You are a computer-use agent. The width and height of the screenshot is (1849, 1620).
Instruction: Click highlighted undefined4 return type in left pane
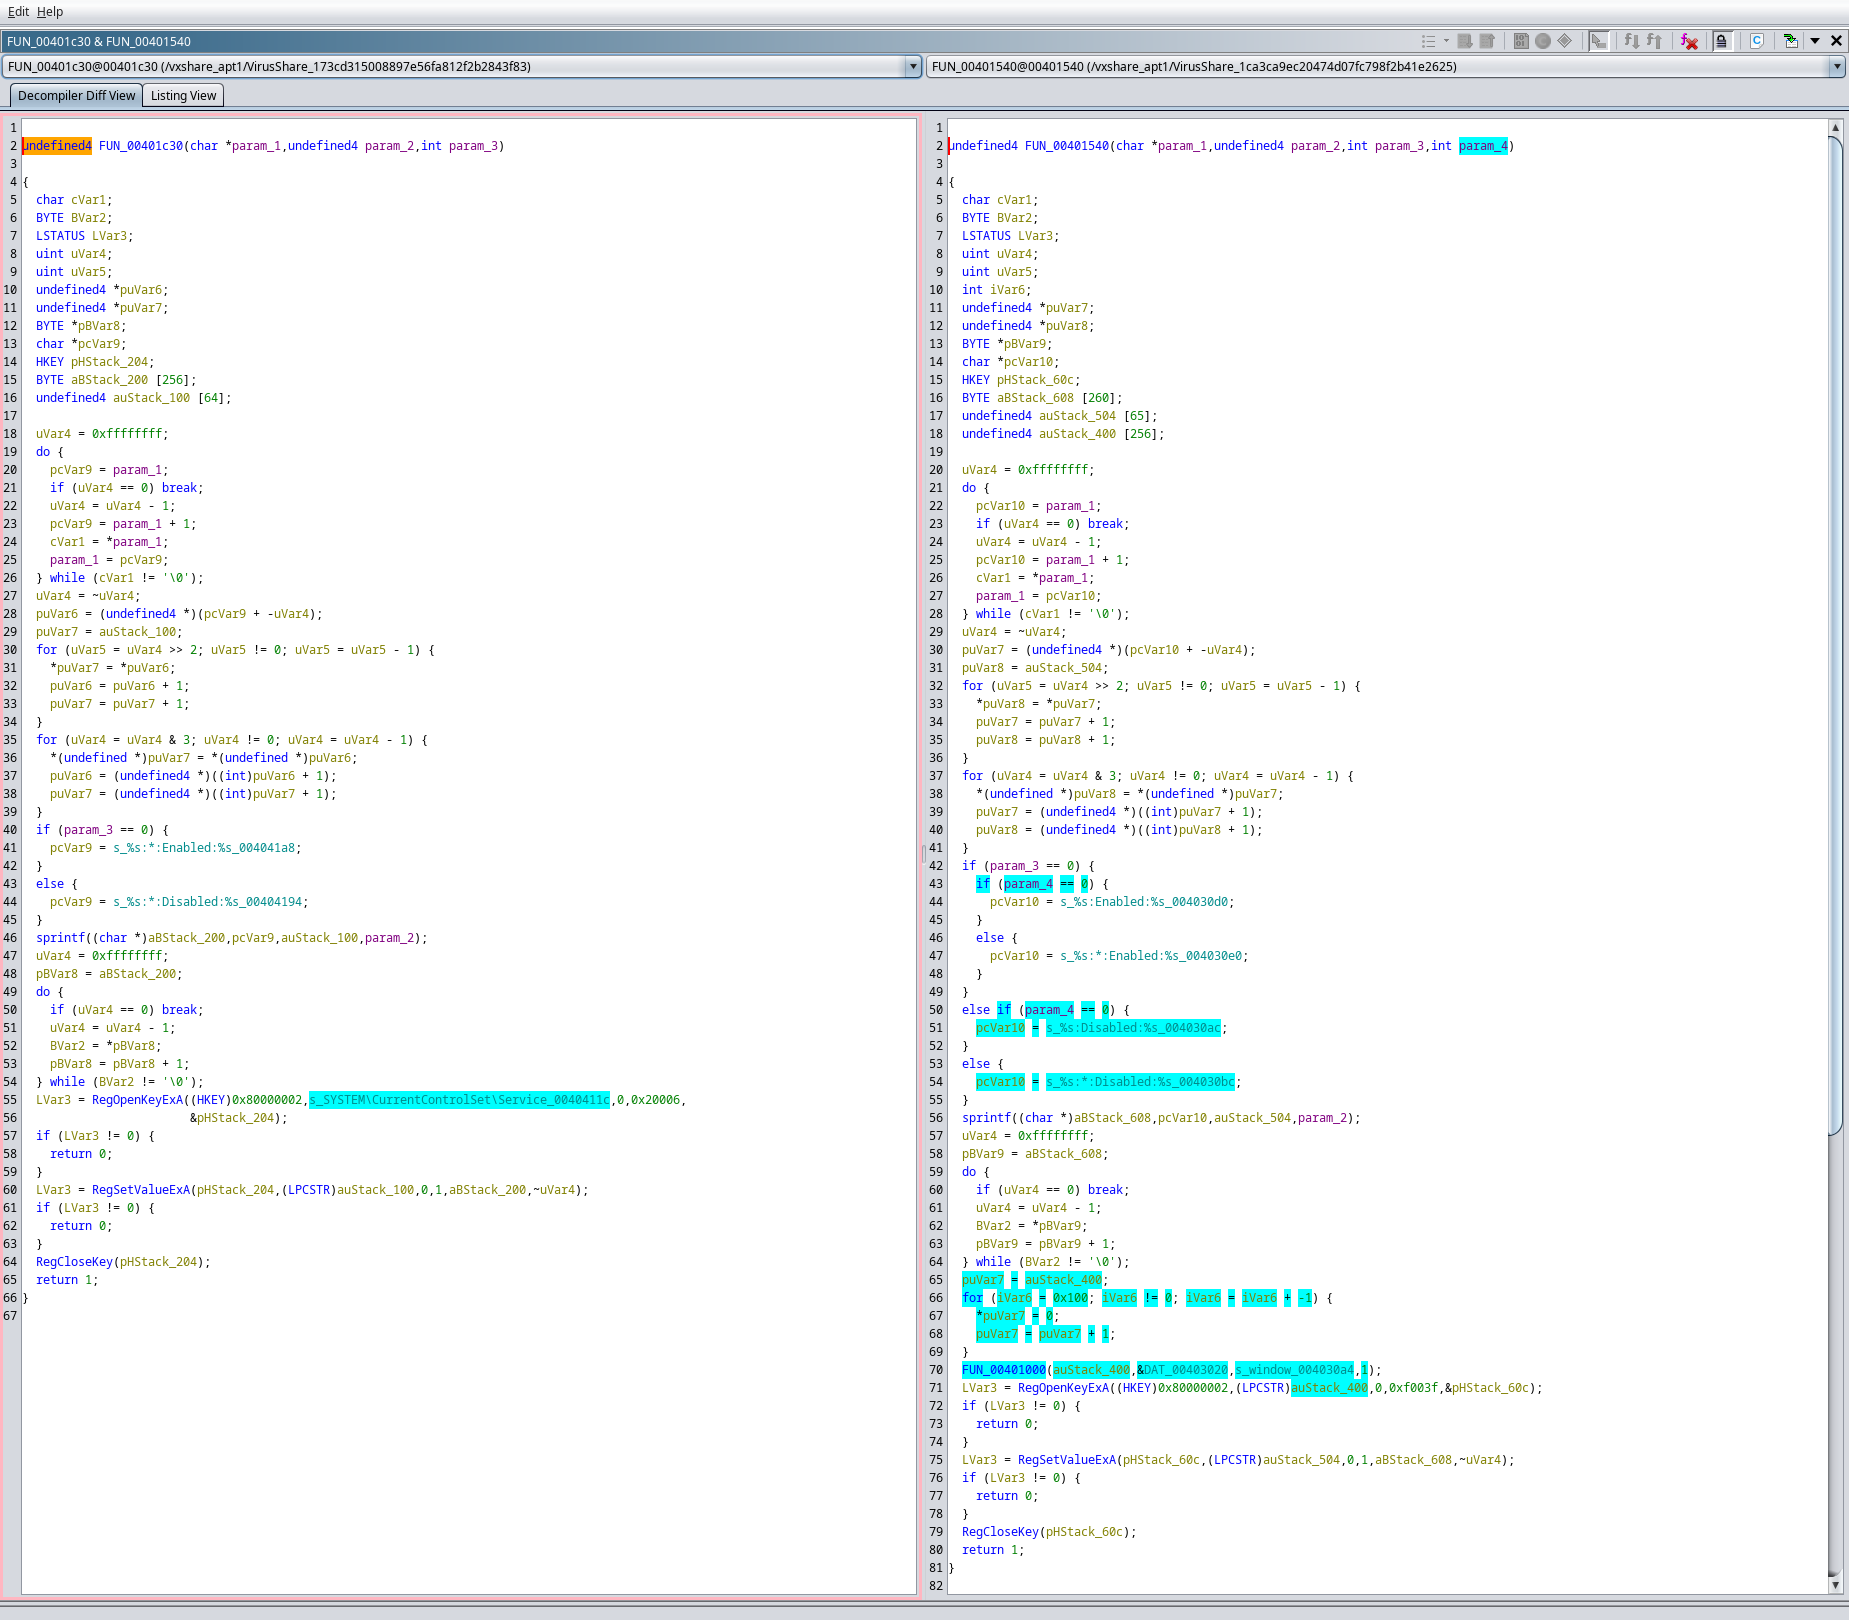(x=57, y=146)
